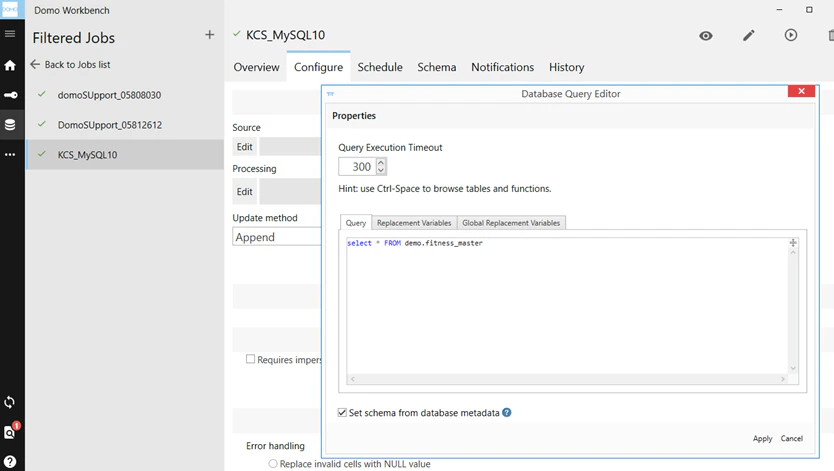
Task: Switch to the Notifications tab
Action: (x=503, y=68)
